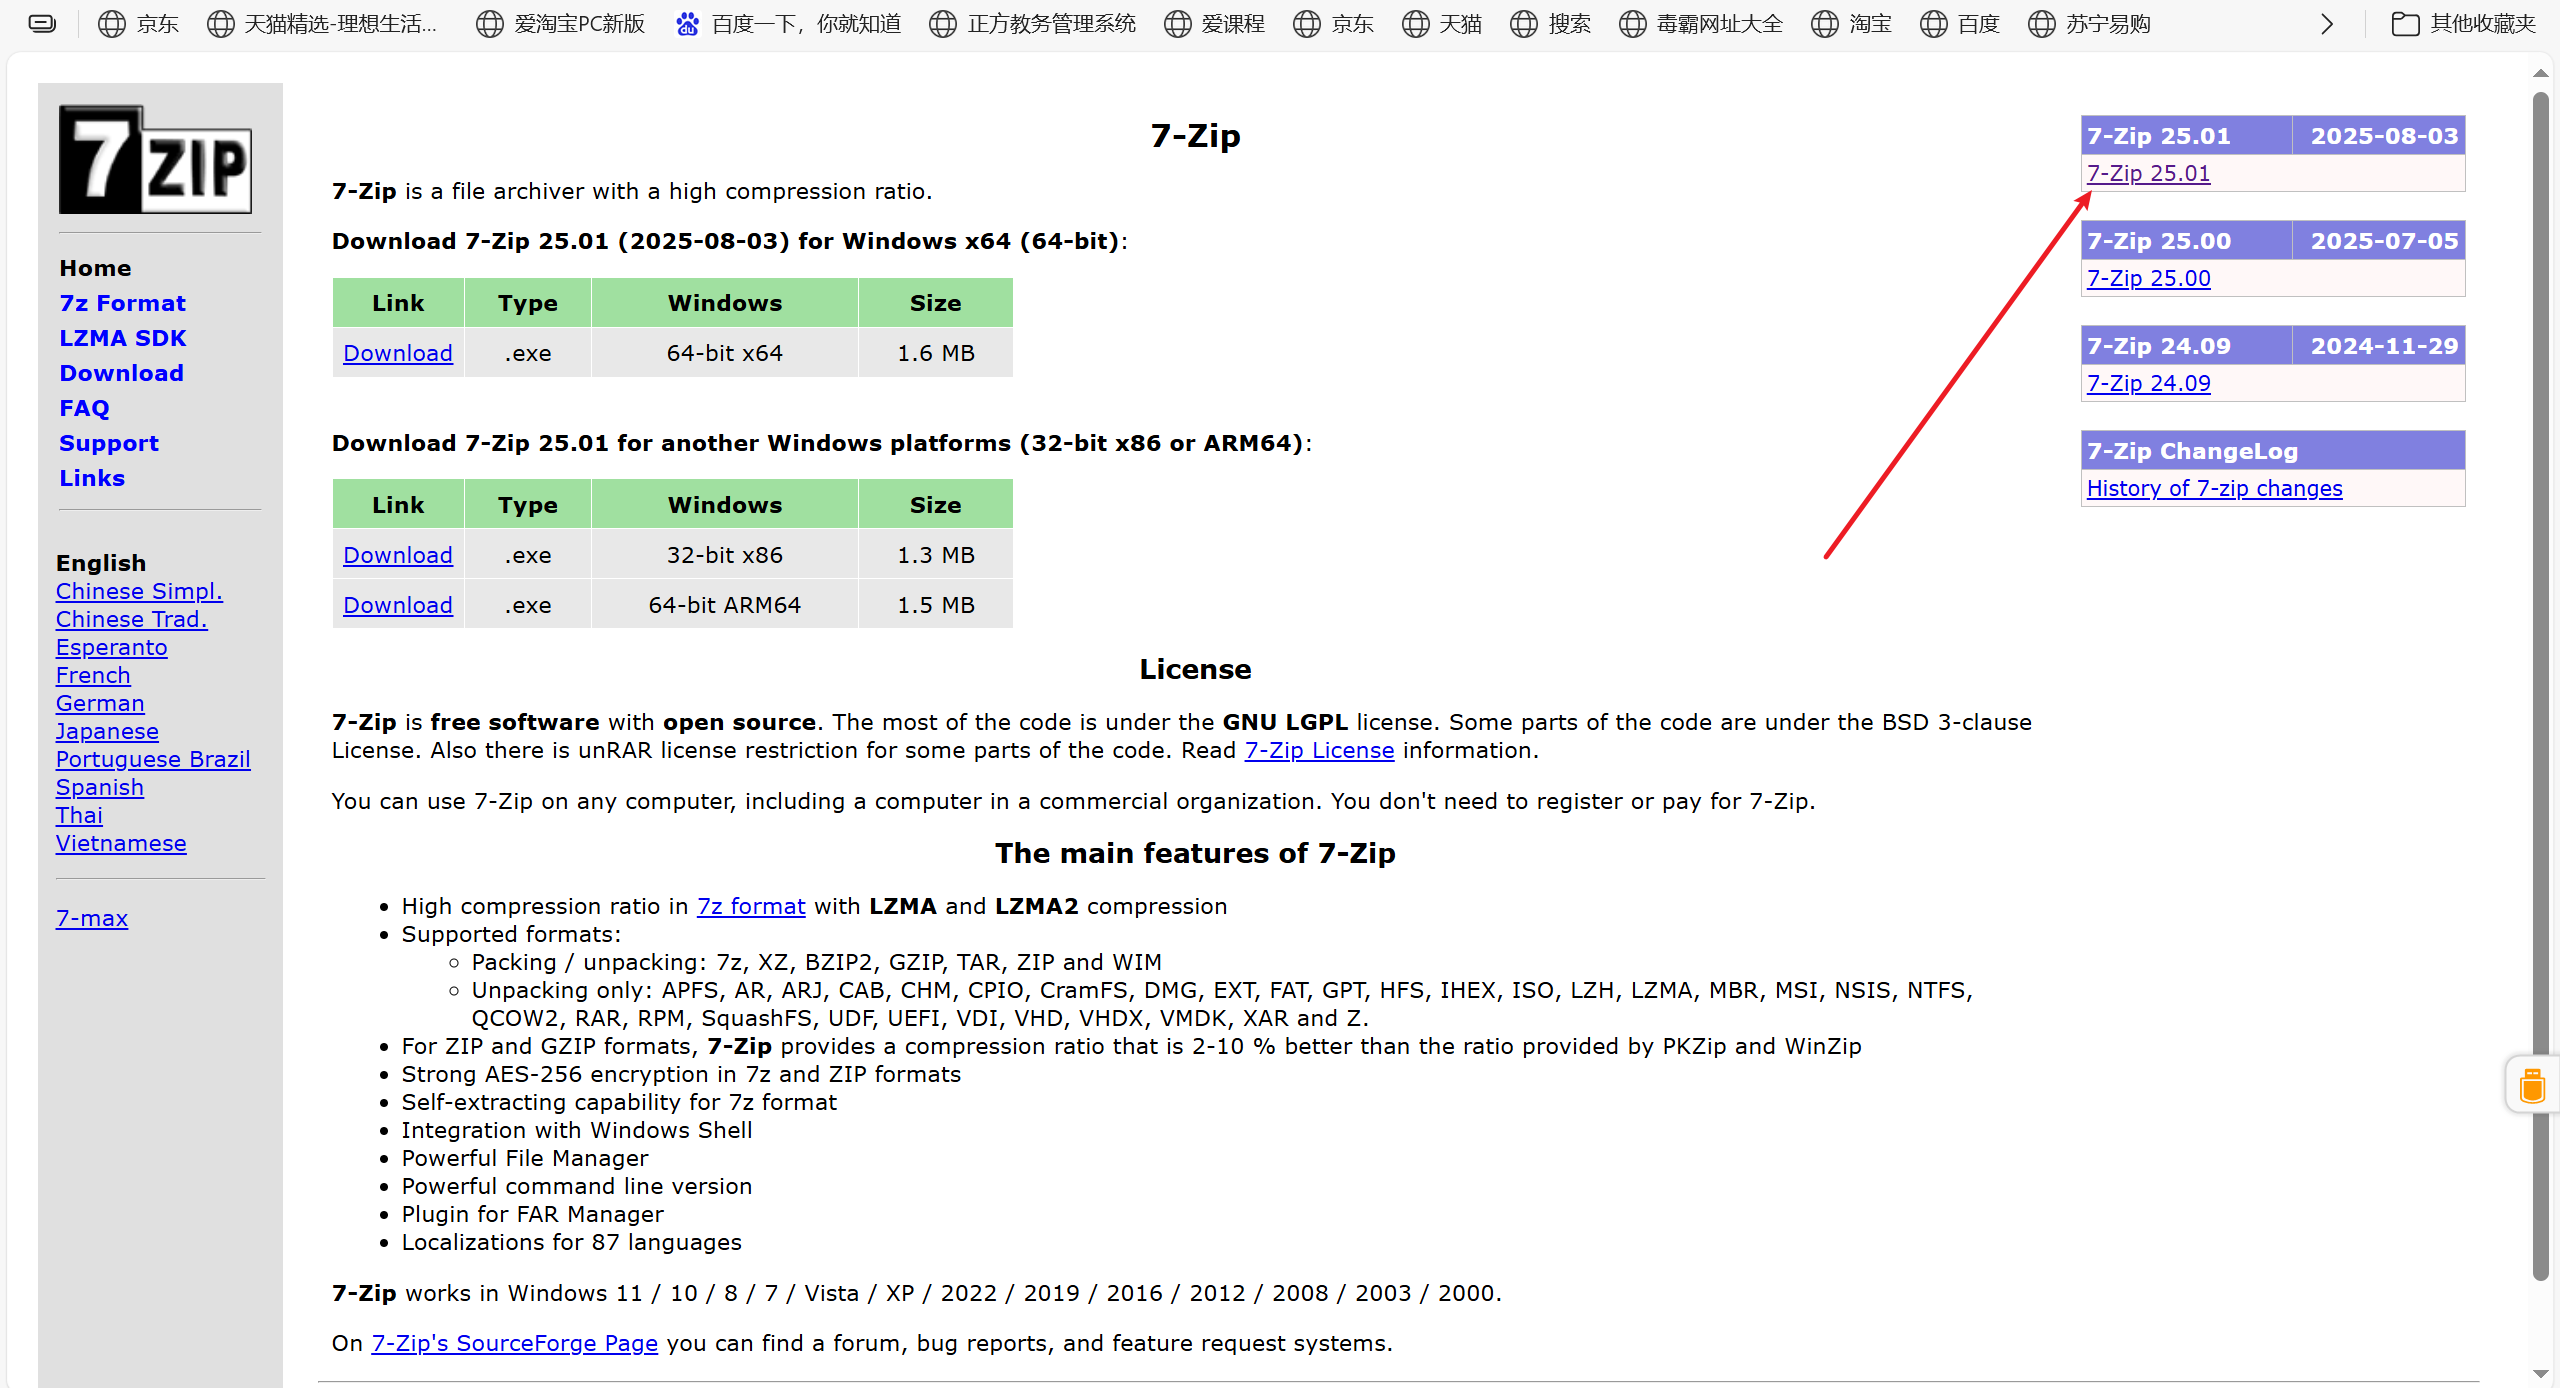Click the scrollbar down arrow
Image resolution: width=2560 pixels, height=1388 pixels.
pos(2541,1374)
